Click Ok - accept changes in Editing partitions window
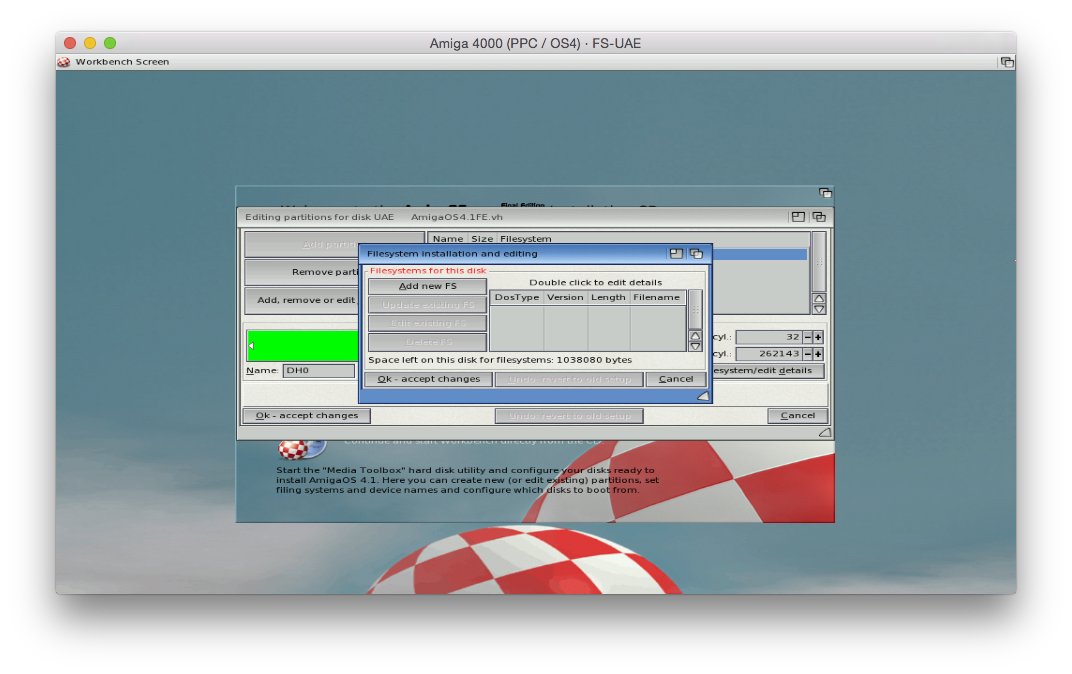Viewport: 1072px width, 674px height. tap(306, 416)
